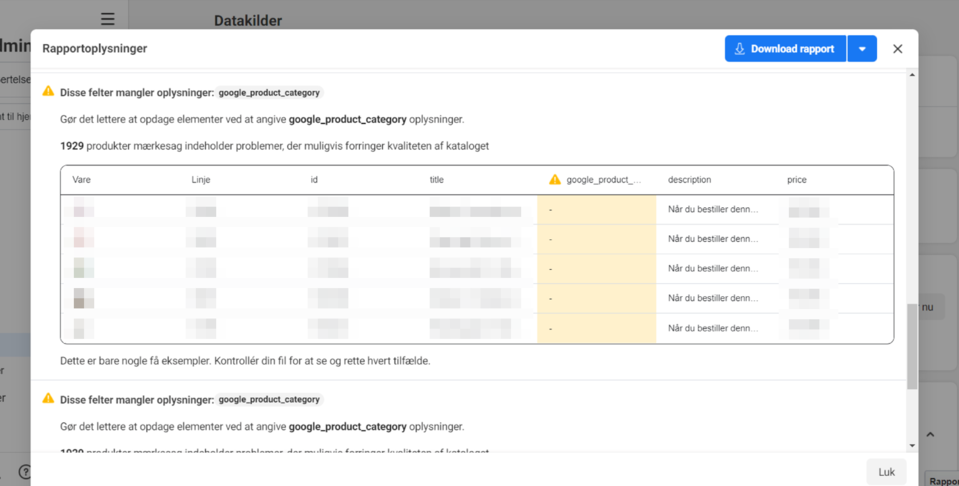959x486 pixels.
Task: Select the second section's google_product_category tag chip
Action: (269, 399)
